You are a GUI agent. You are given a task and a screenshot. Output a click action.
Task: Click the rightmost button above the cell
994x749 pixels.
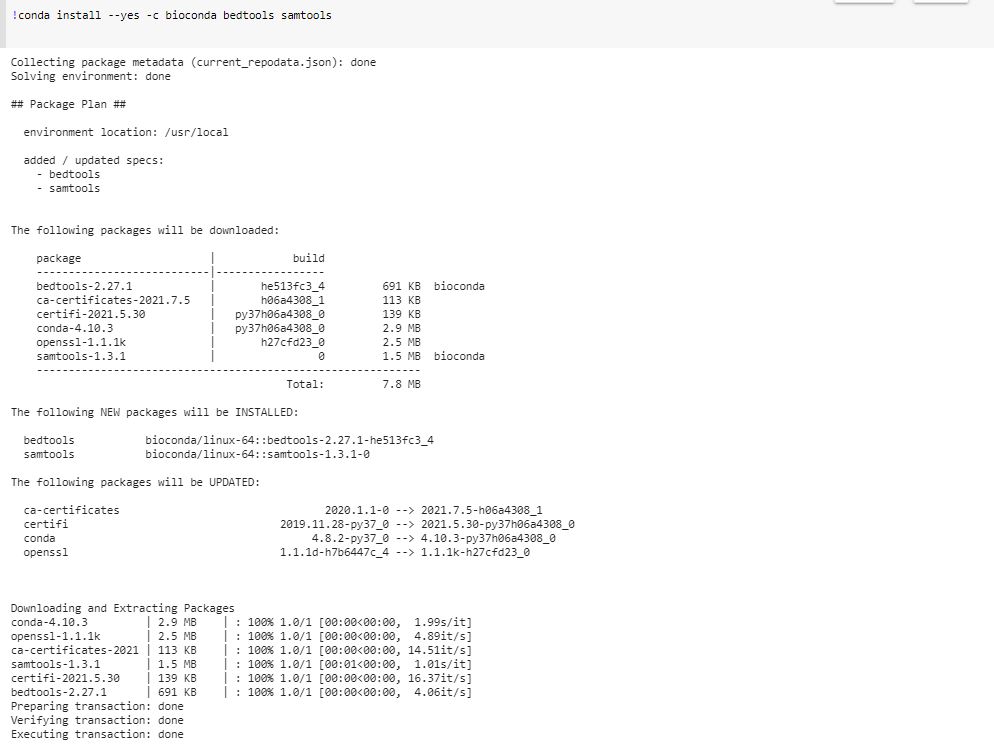(x=940, y=5)
